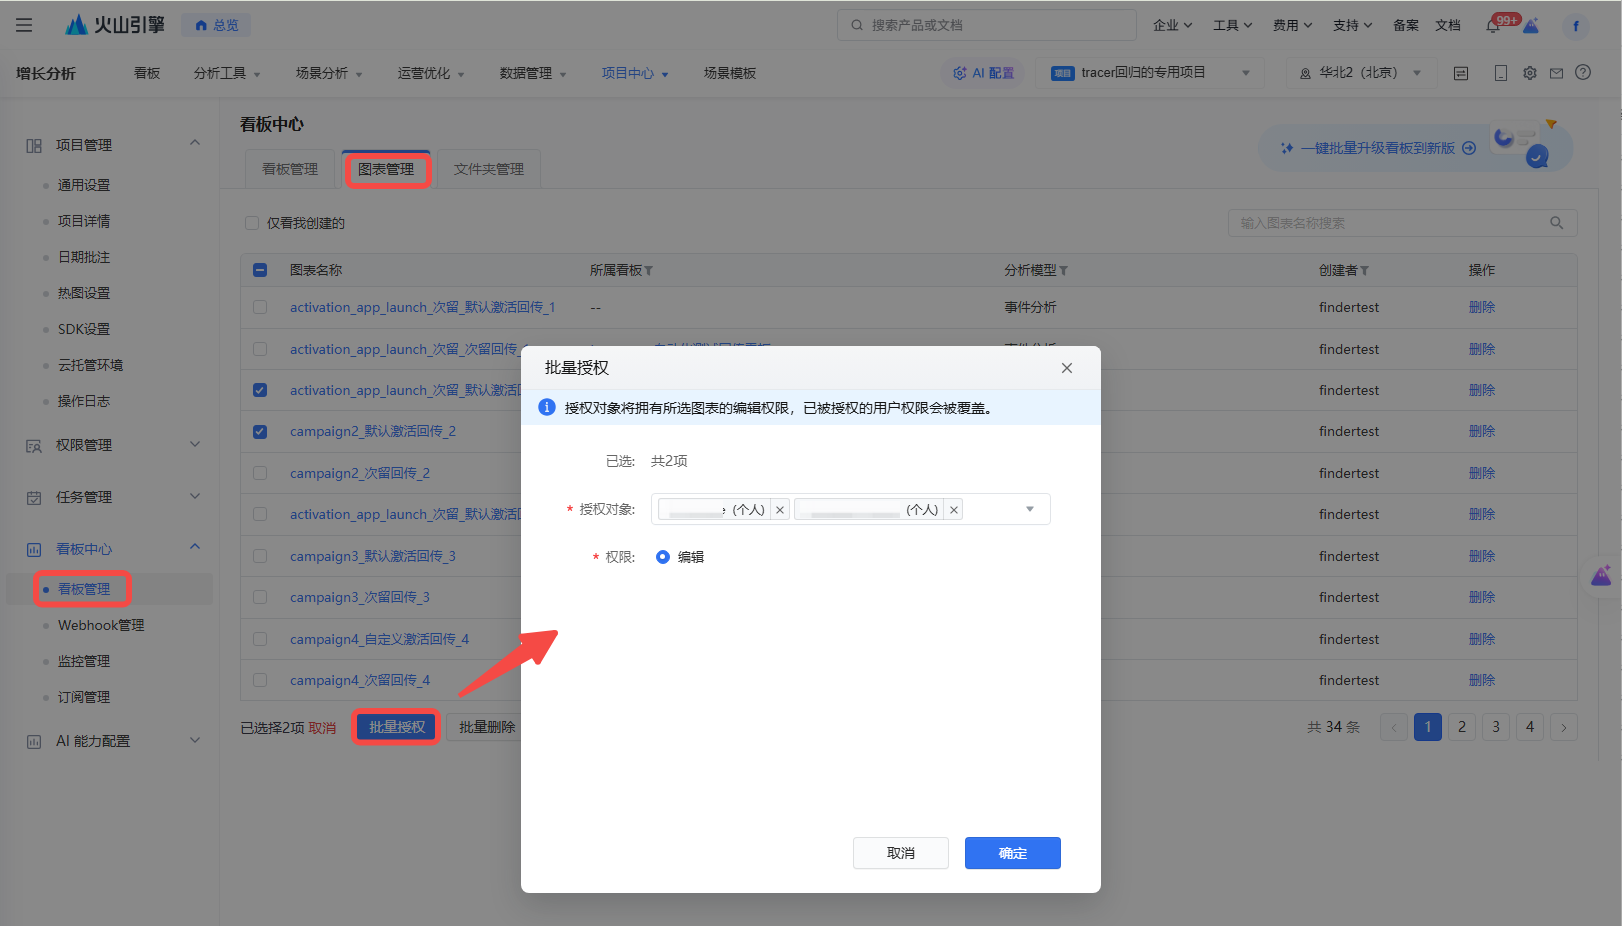1622x926 pixels.
Task: Open the calendar-style icon in the toolbar
Action: click(x=1461, y=73)
